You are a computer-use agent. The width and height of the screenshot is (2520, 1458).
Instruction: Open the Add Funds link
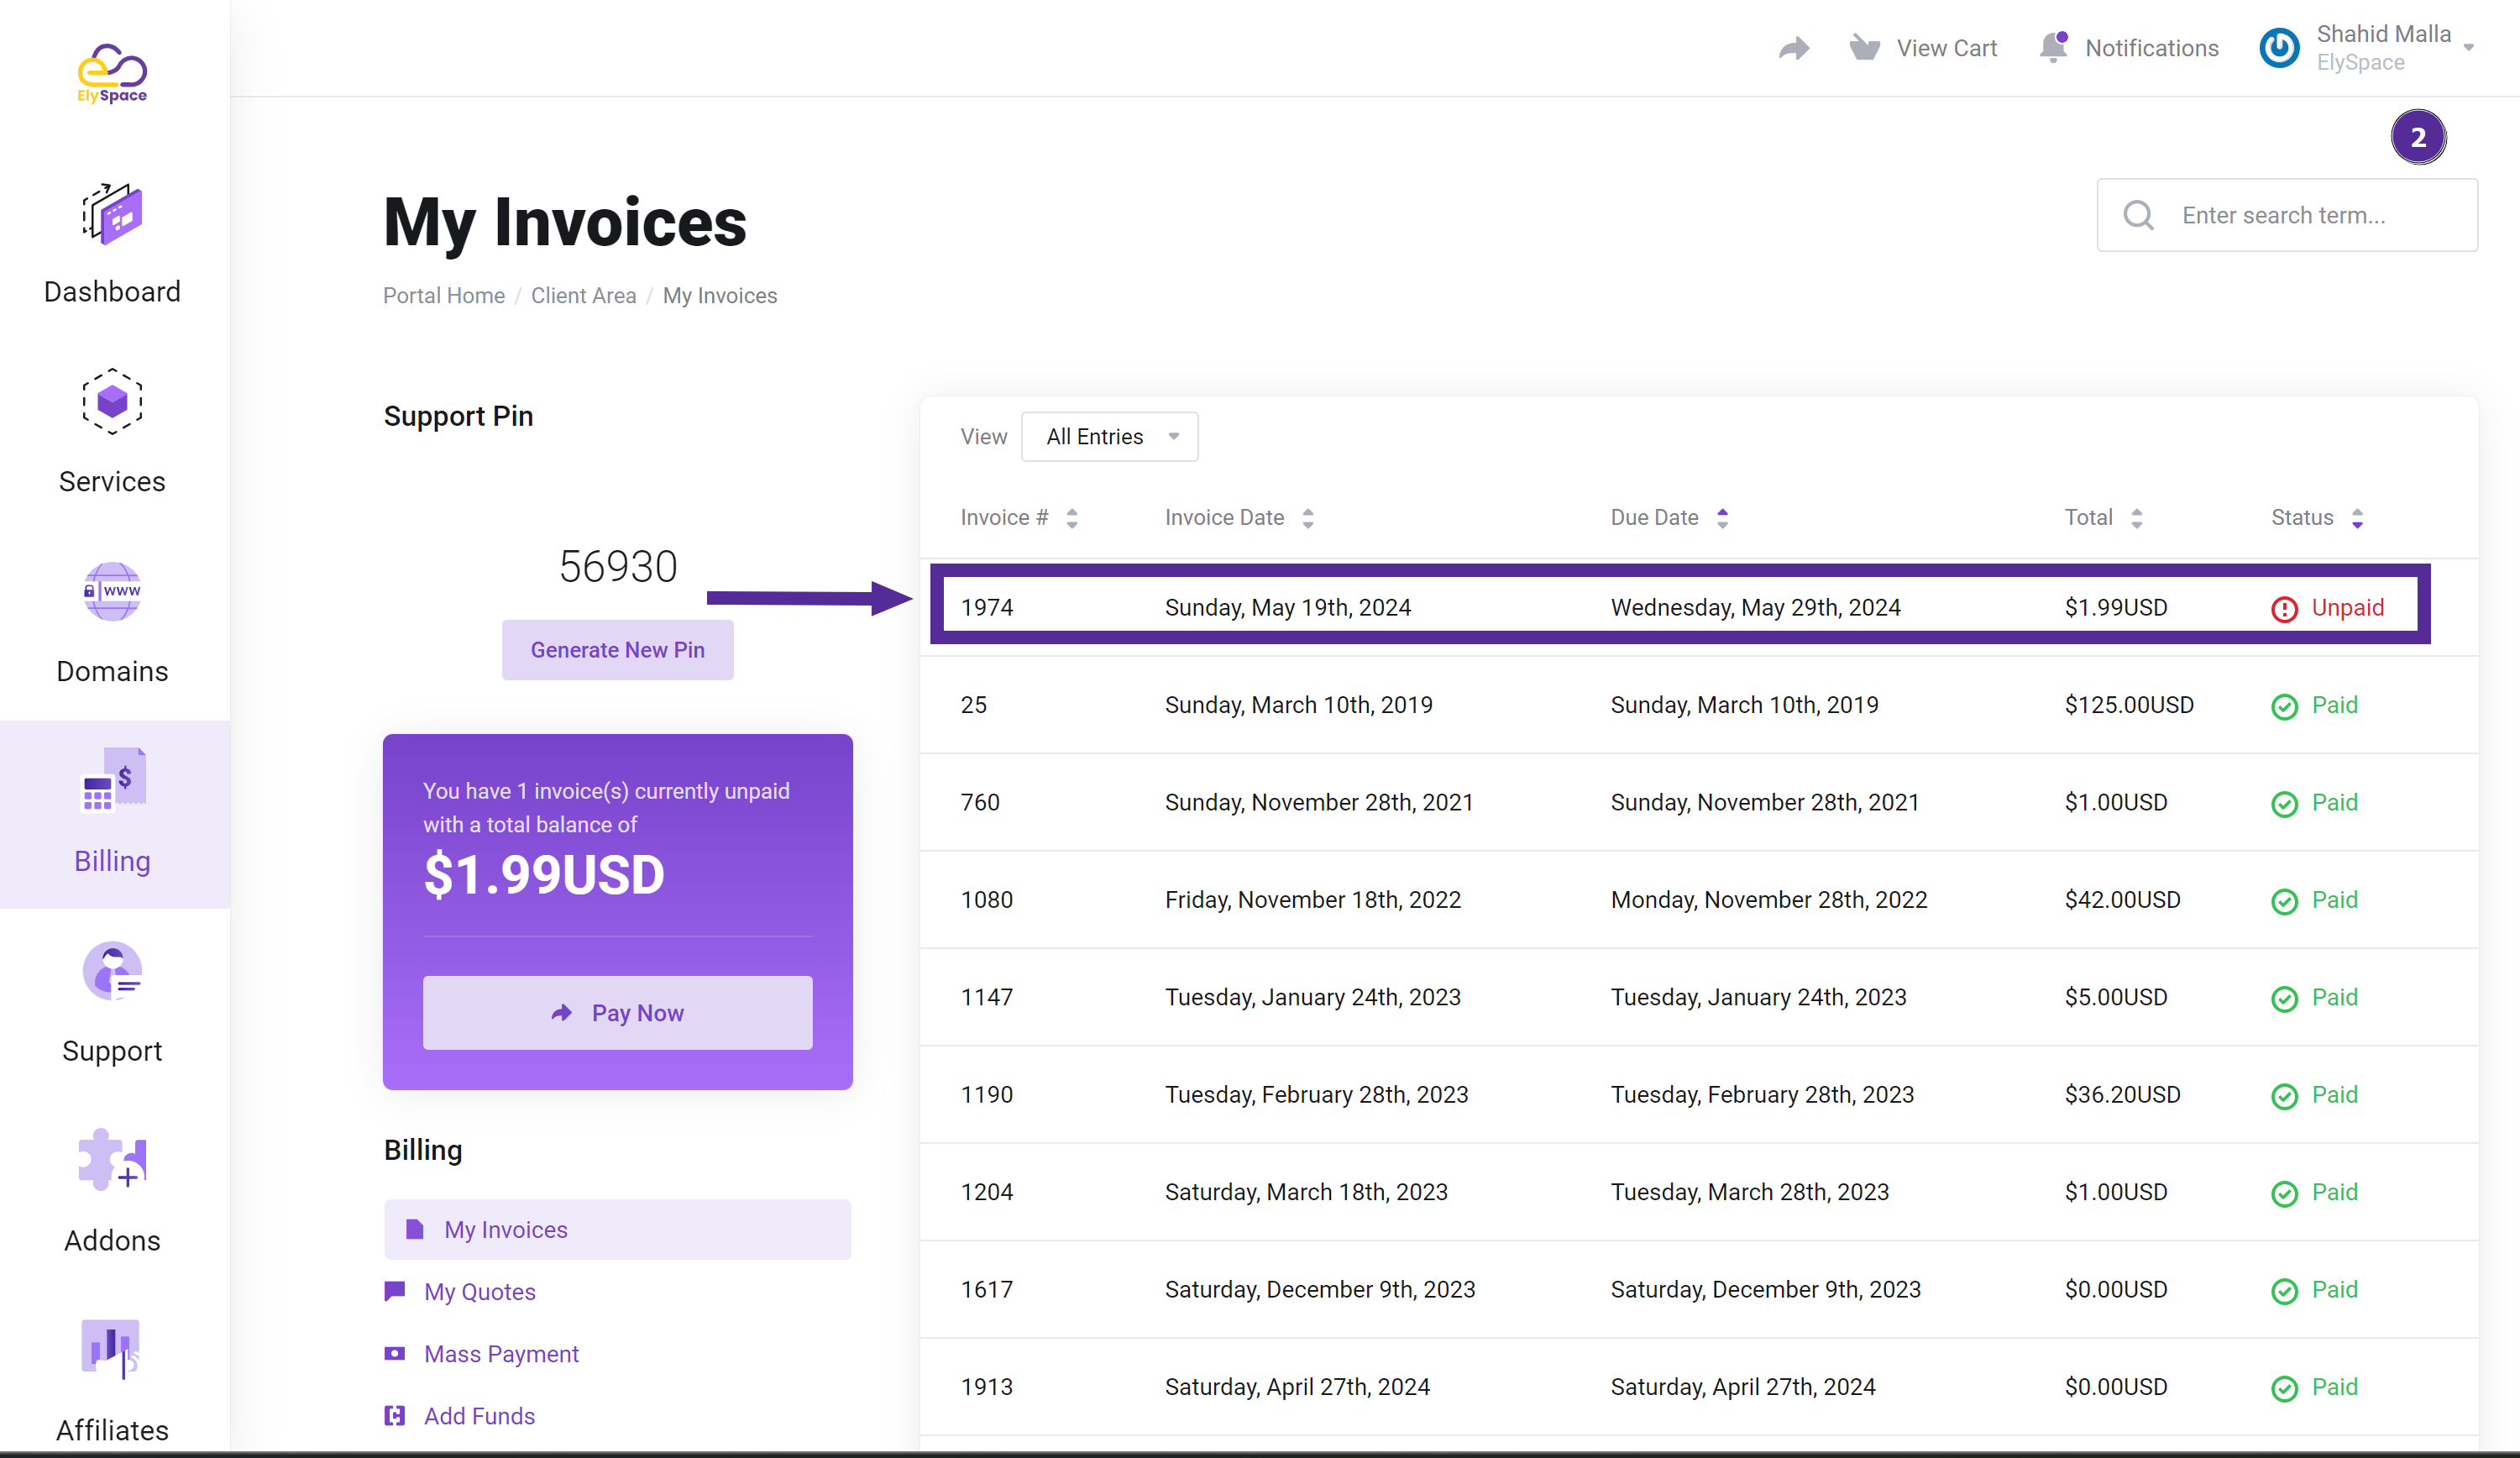click(480, 1416)
